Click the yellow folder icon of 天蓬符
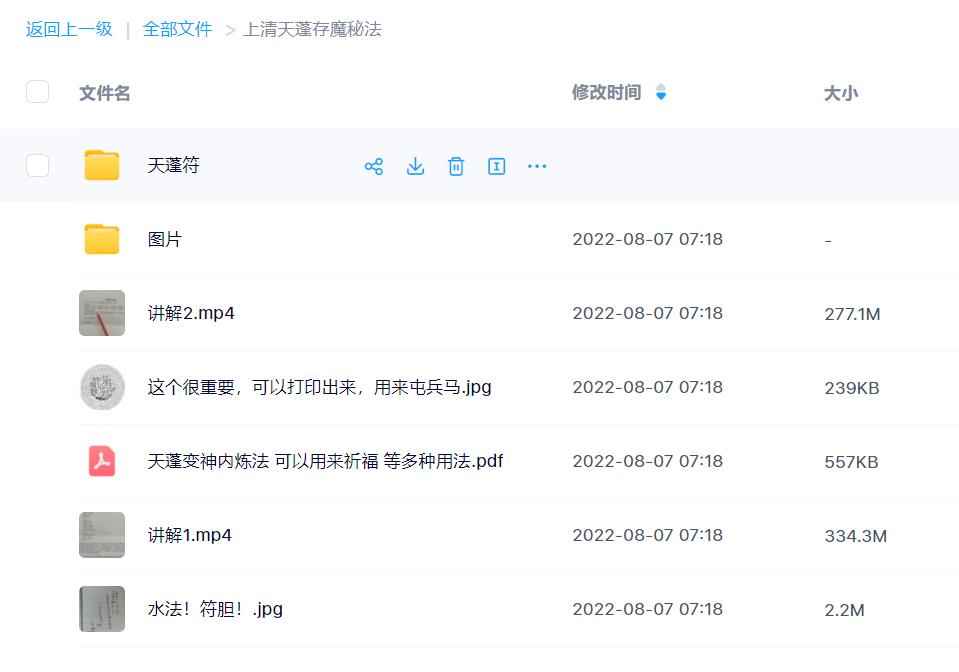The height and width of the screenshot is (672, 959). click(x=101, y=166)
